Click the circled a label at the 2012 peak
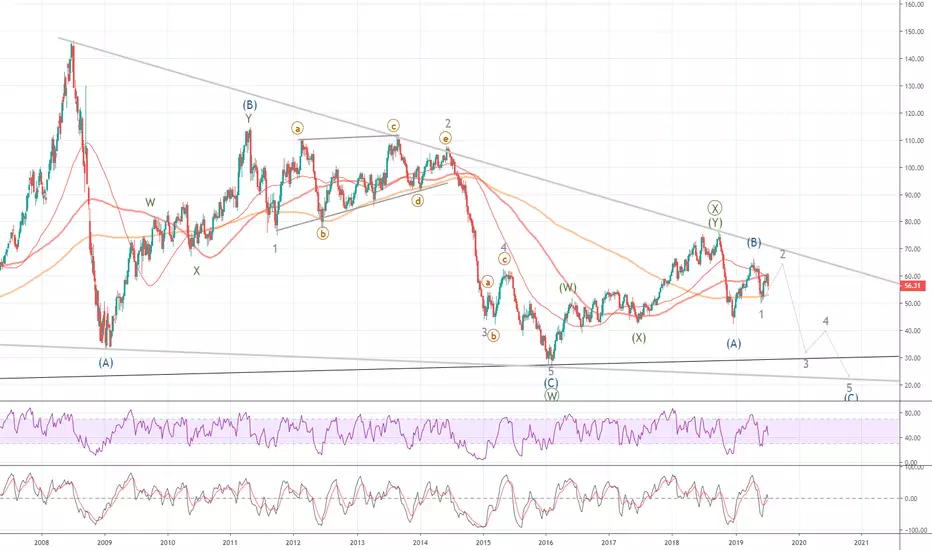The image size is (932, 550). pyautogui.click(x=297, y=128)
